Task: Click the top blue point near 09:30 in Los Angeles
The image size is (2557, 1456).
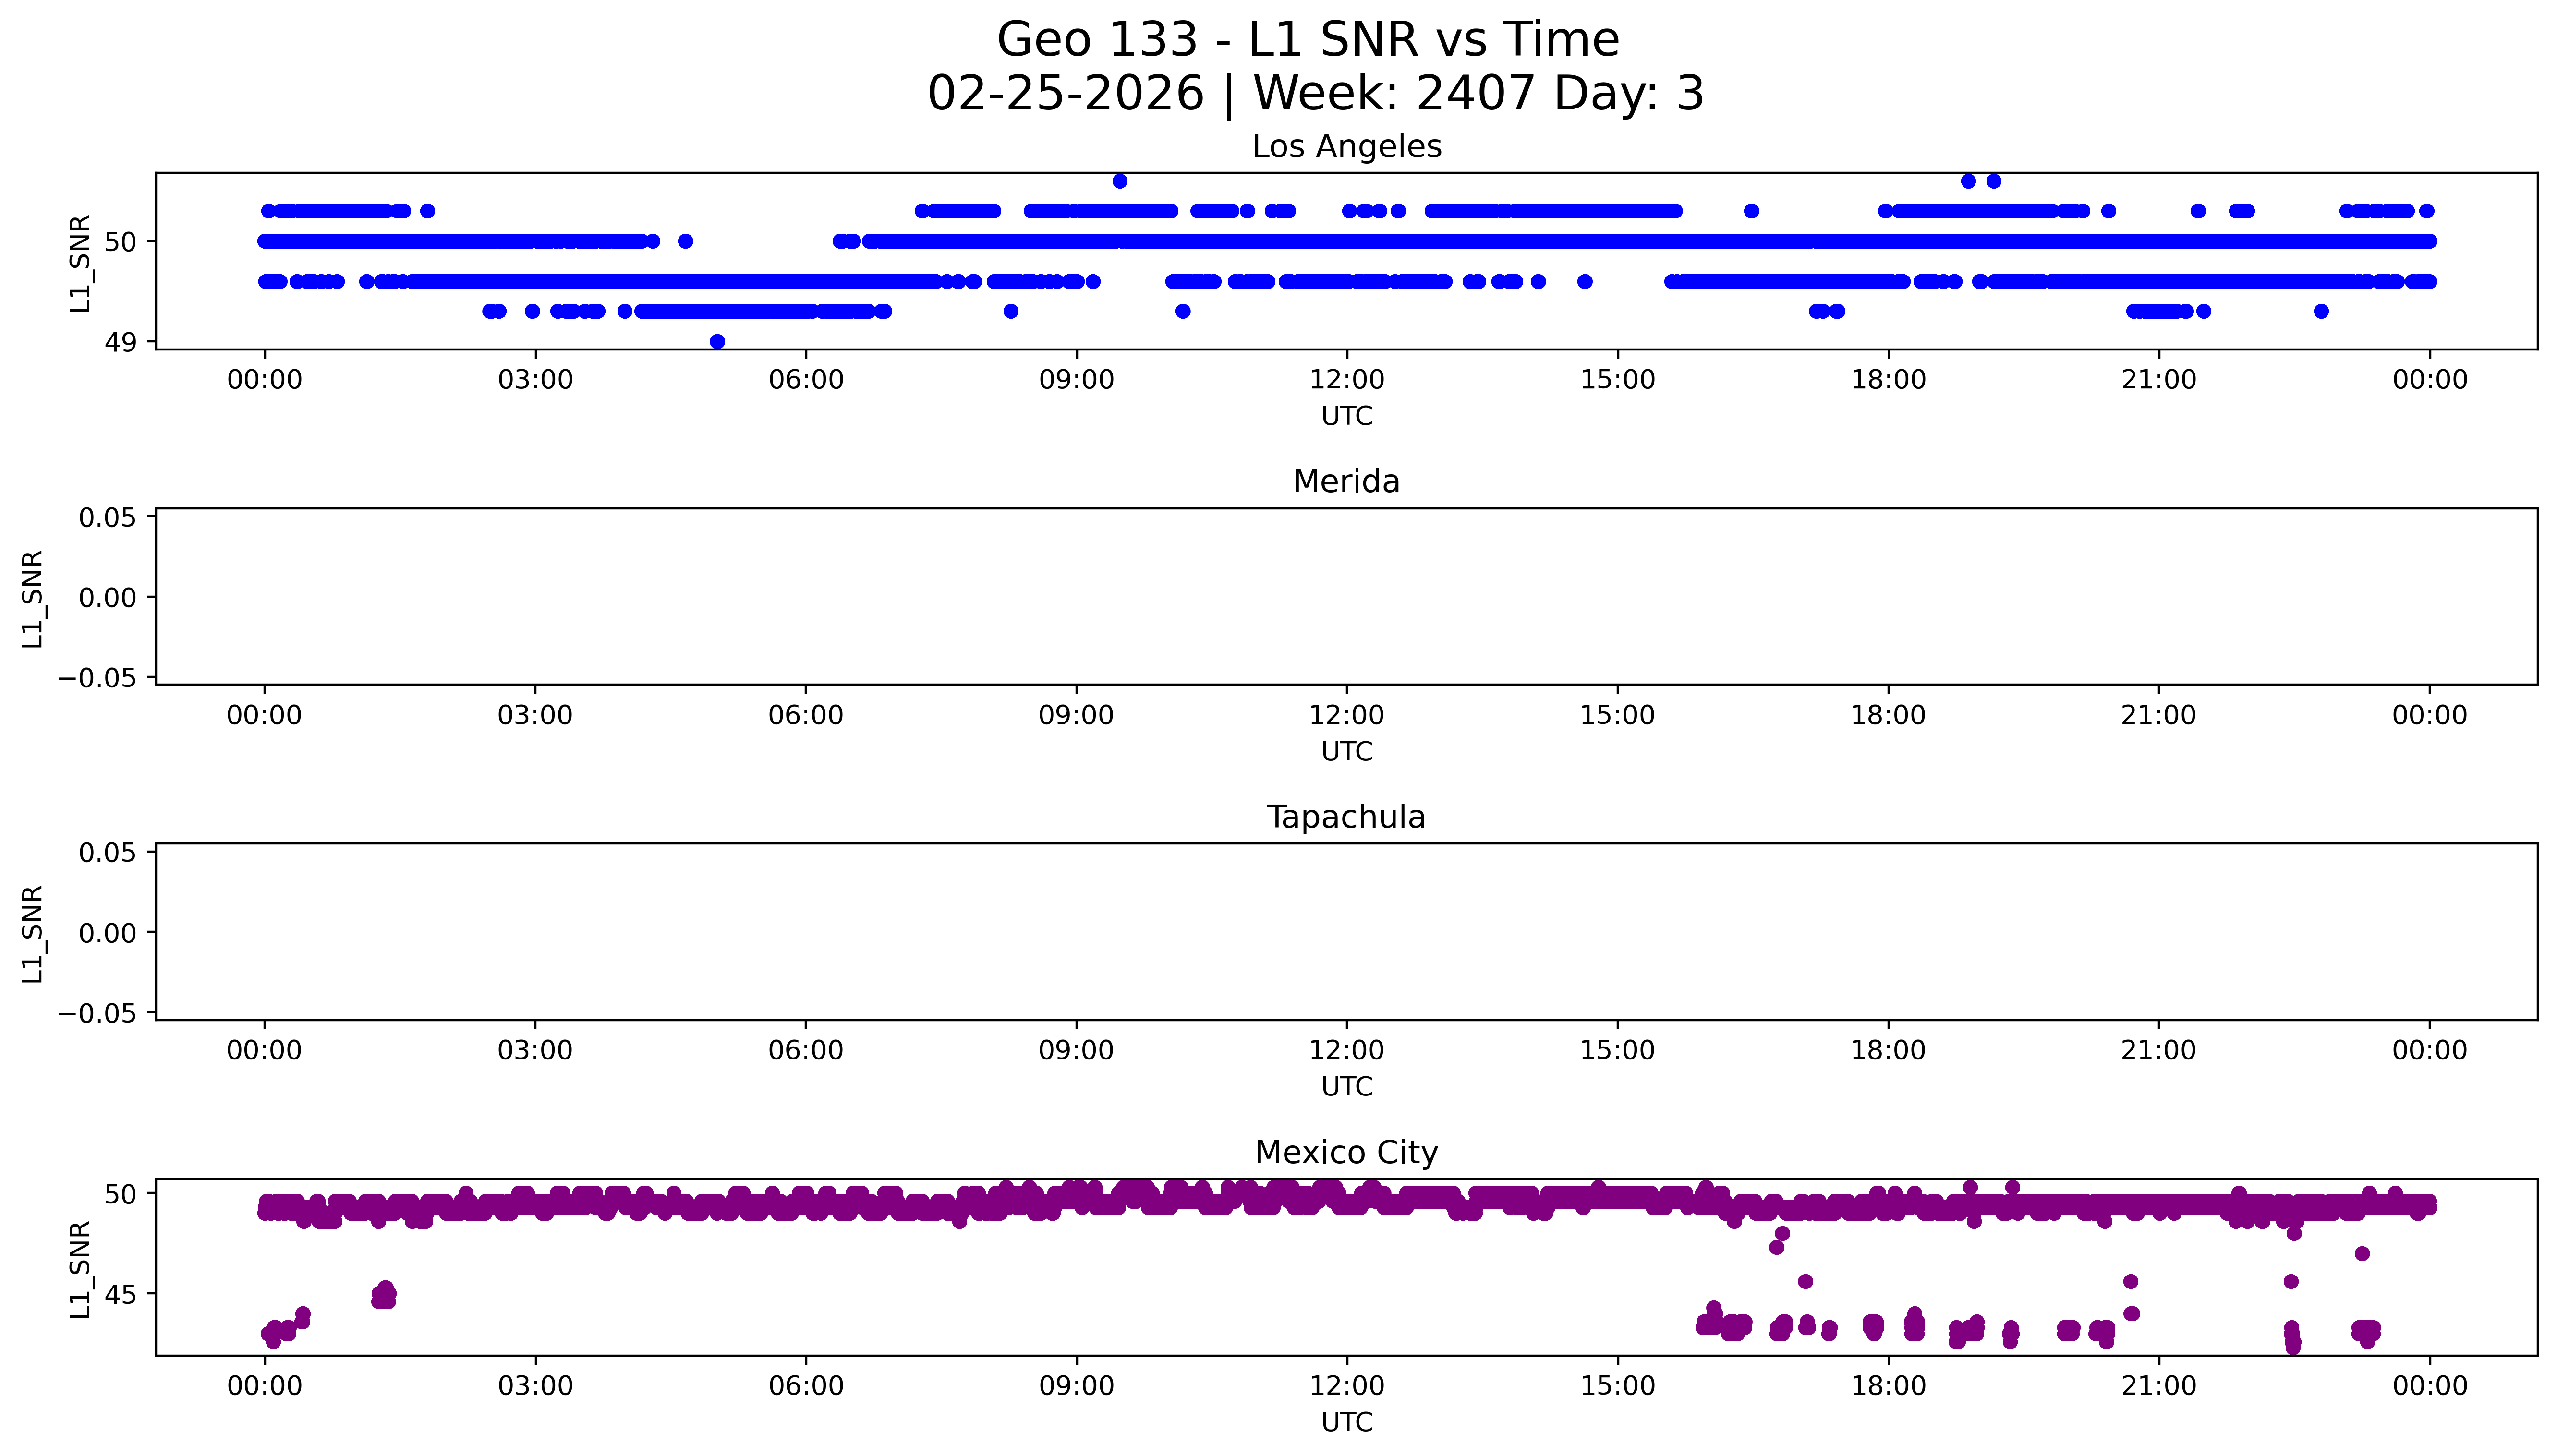Action: (1120, 181)
